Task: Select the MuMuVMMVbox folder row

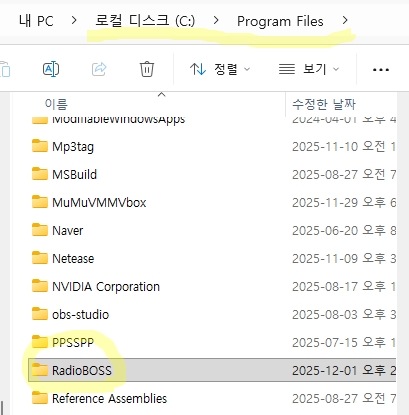Action: pyautogui.click(x=213, y=202)
